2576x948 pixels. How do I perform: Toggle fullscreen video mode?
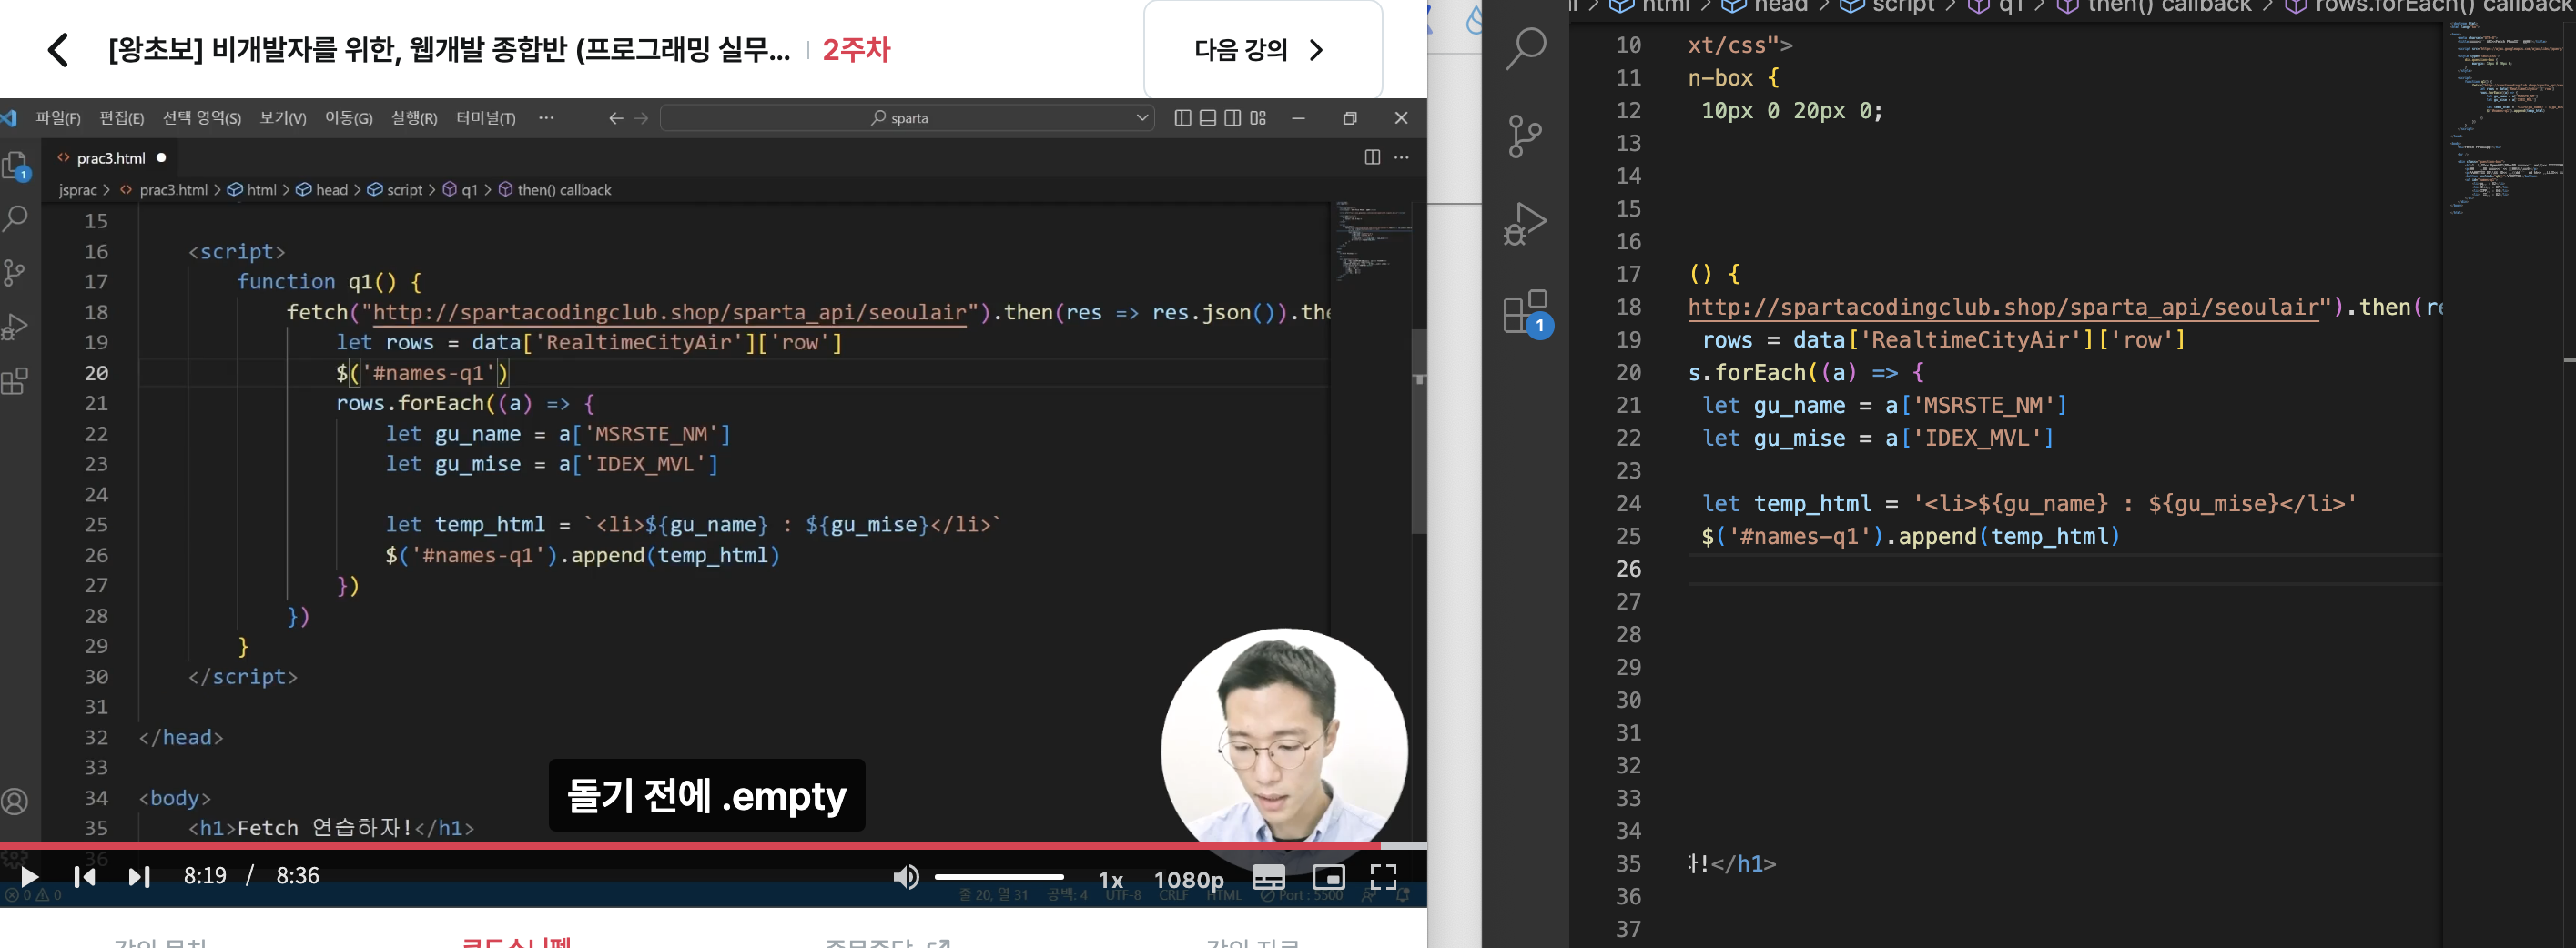(1383, 877)
